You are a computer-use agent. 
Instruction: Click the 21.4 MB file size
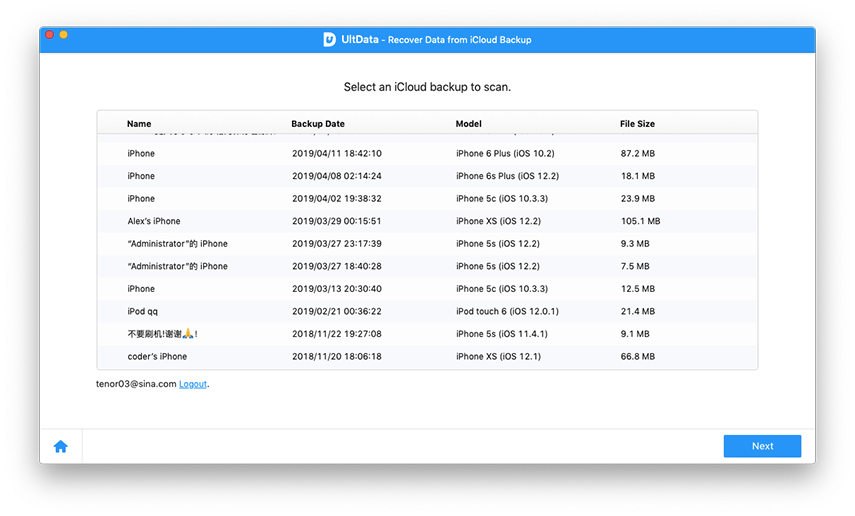click(x=637, y=311)
